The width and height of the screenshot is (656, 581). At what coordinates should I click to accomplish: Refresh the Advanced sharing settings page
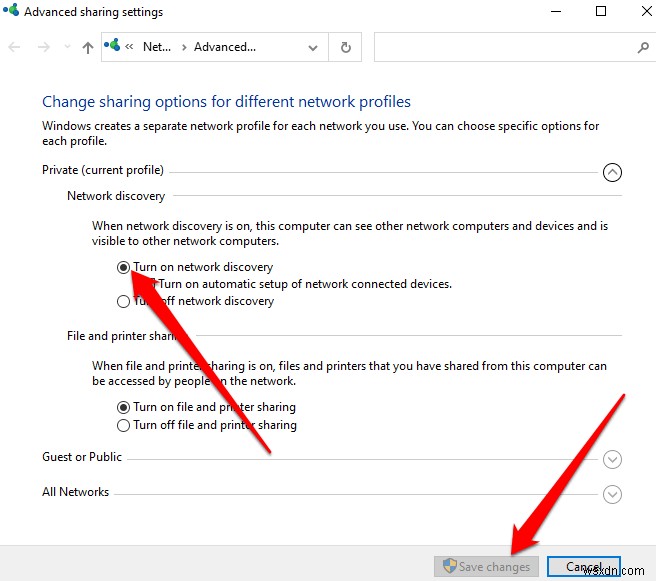click(x=345, y=47)
